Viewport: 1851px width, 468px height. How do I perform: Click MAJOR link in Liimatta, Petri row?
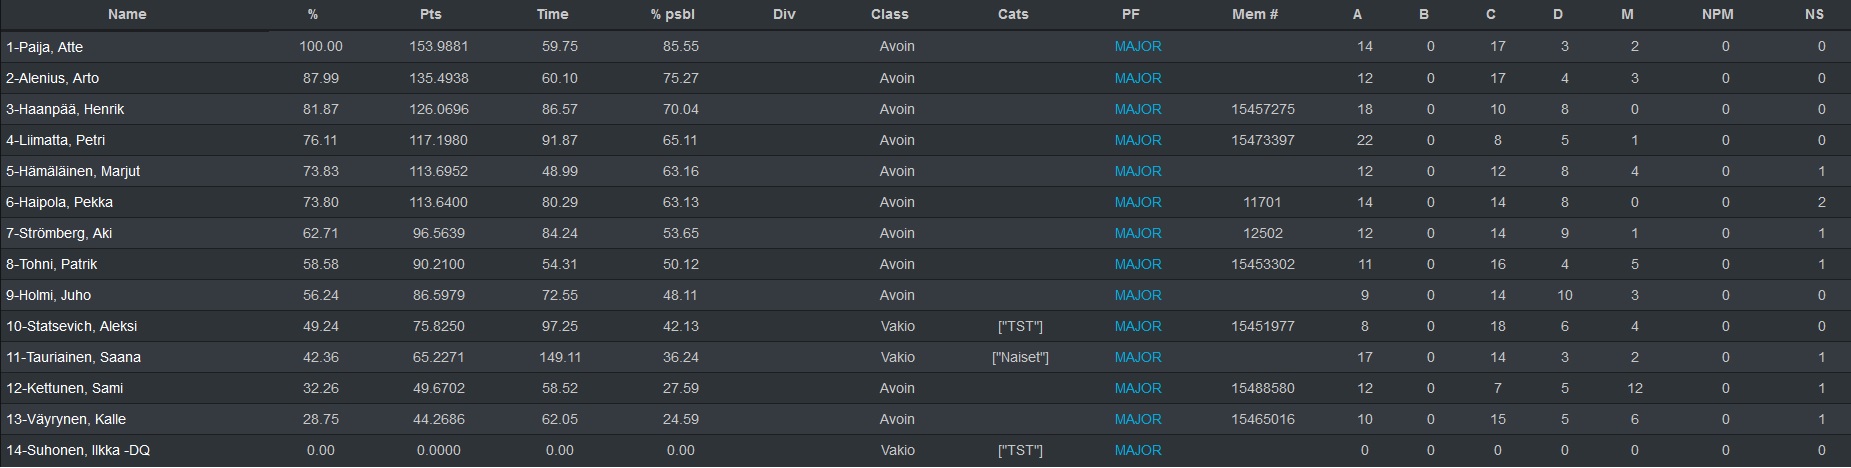click(x=1138, y=140)
